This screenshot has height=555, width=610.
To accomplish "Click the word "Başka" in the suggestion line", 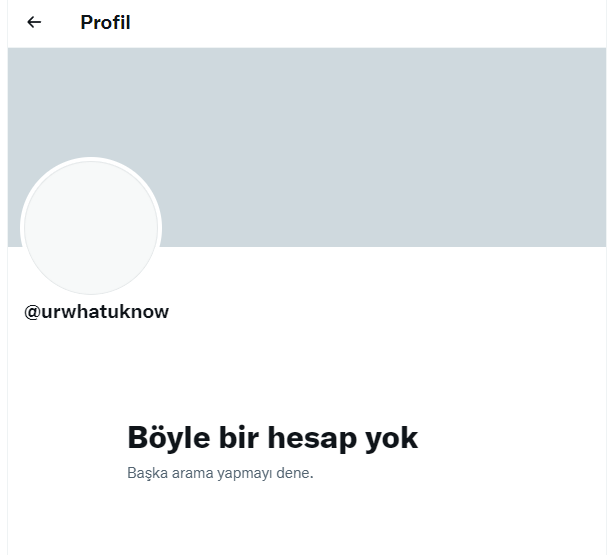I will point(147,474).
